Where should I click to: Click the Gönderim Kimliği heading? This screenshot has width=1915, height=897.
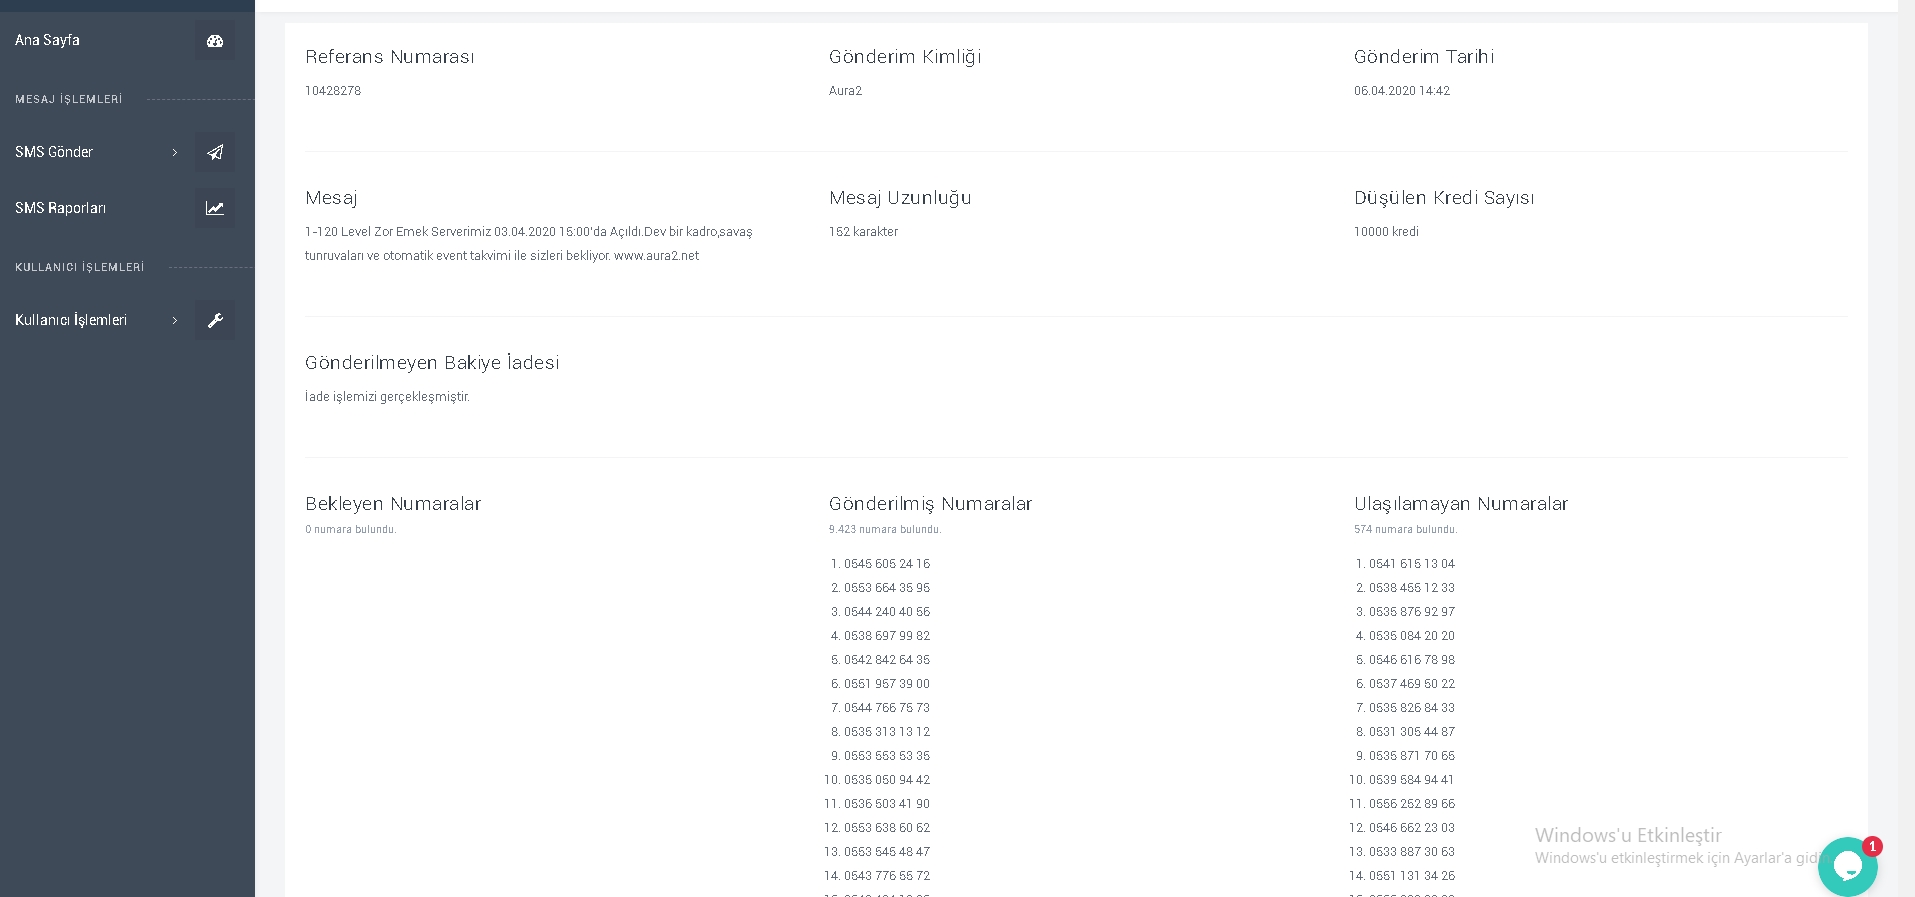click(x=905, y=57)
